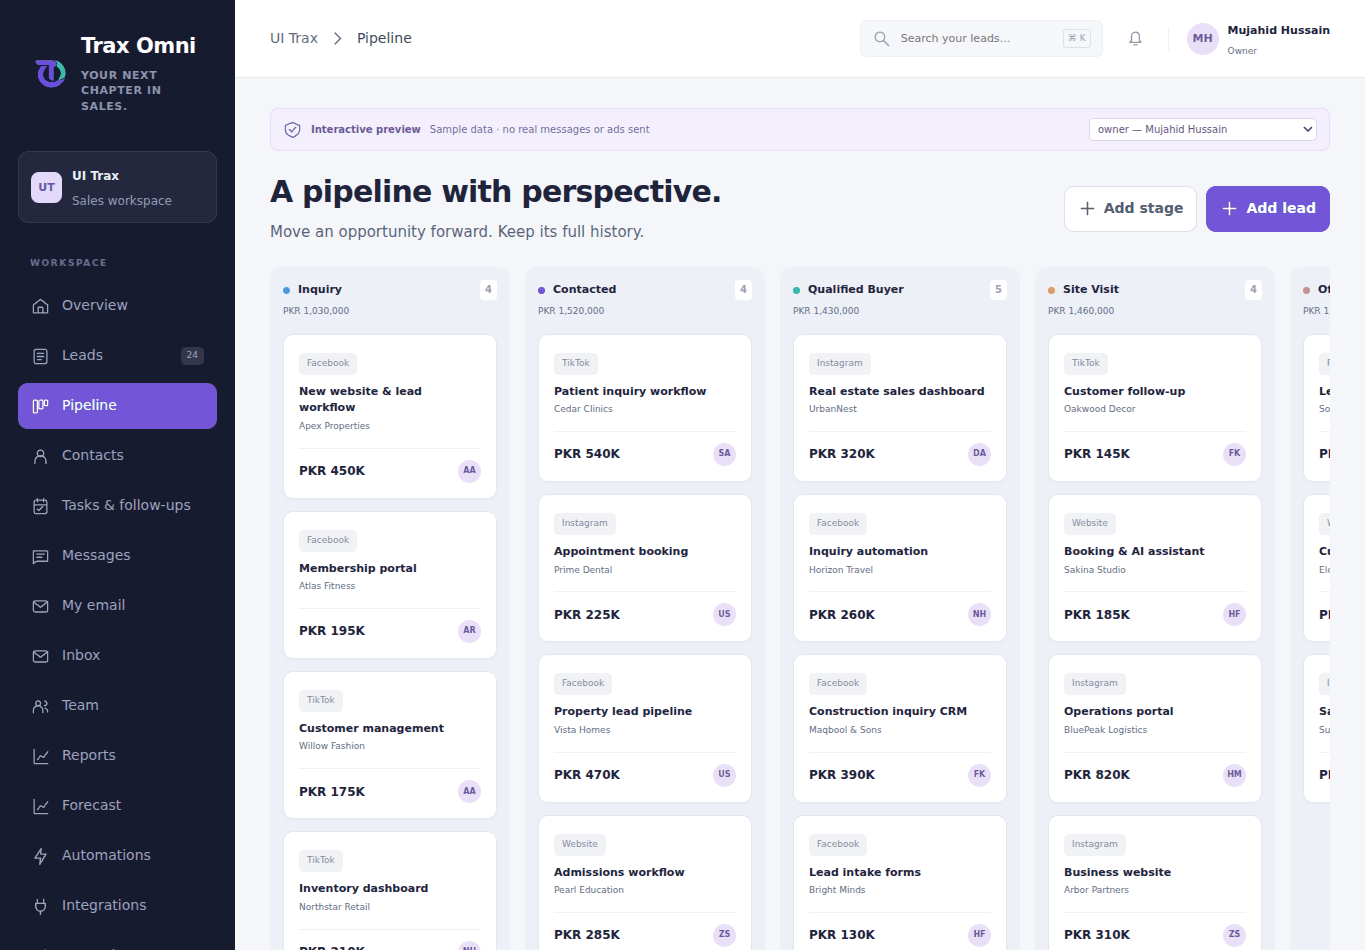Click the Operations portal card title
This screenshot has width=1365, height=950.
[1119, 711]
